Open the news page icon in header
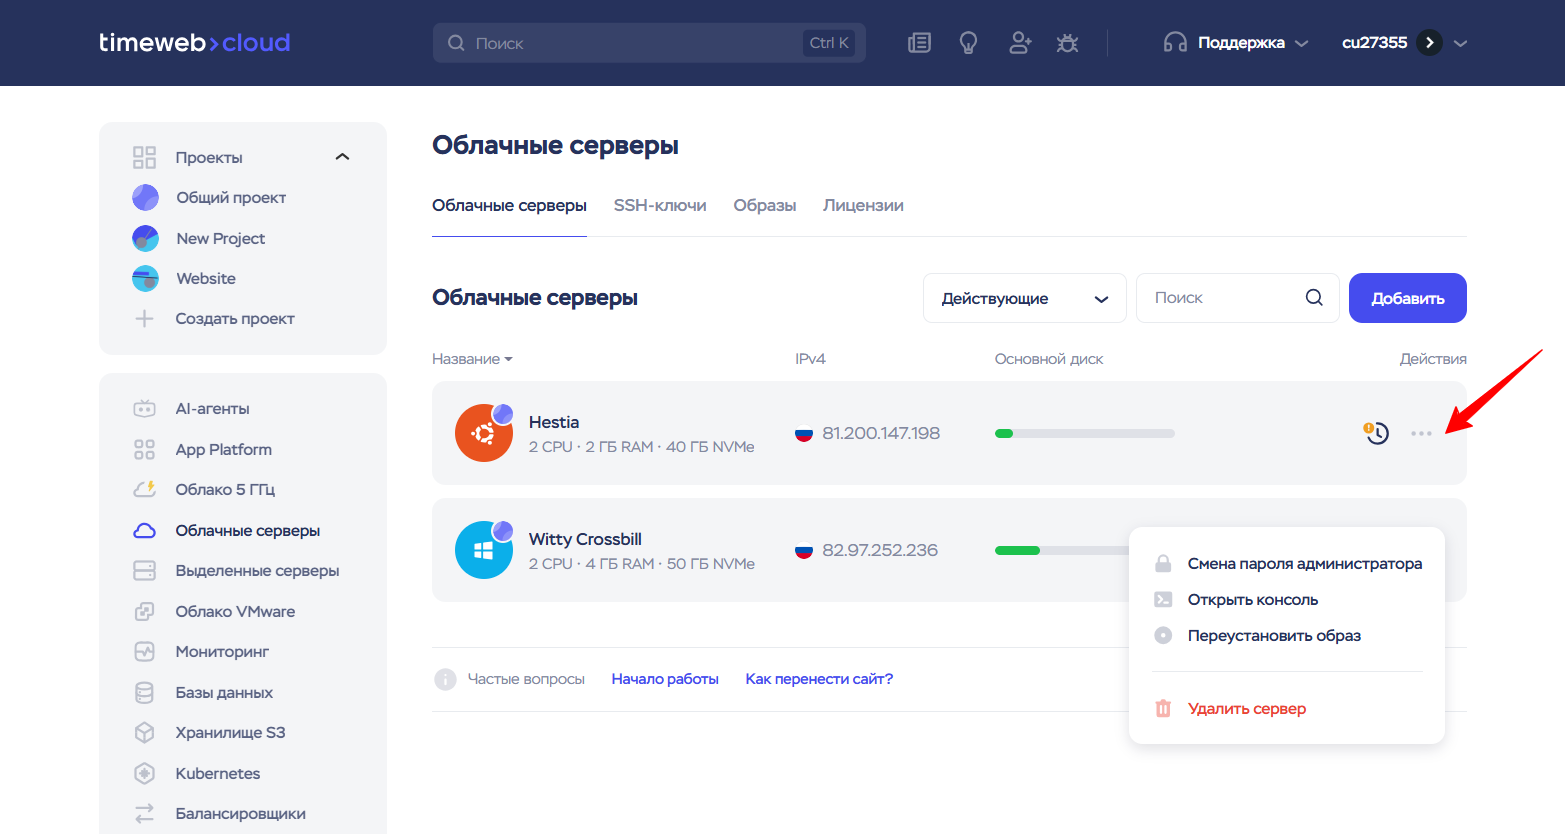 pos(919,43)
